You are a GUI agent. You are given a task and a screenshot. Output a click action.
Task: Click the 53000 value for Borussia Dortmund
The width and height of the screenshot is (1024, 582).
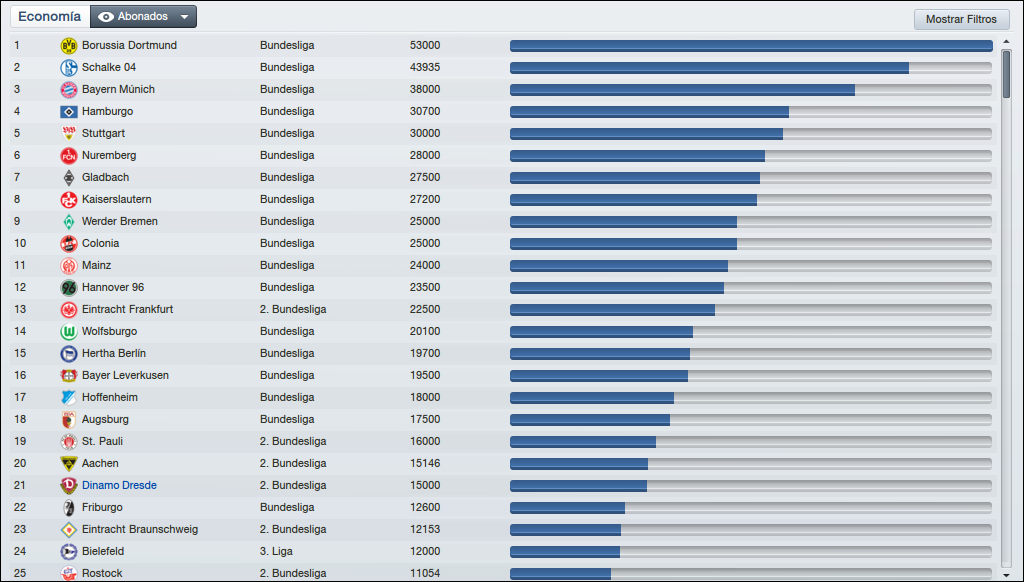pyautogui.click(x=425, y=45)
